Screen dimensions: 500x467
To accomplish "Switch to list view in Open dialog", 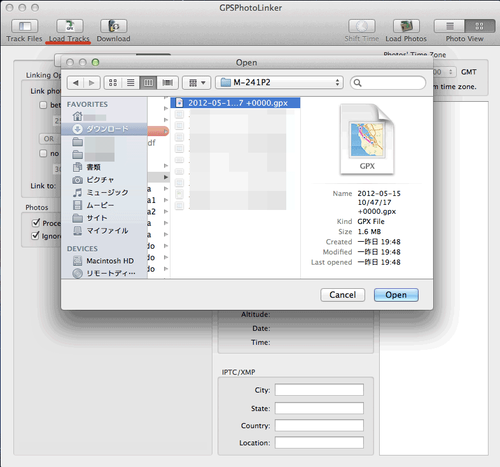I will click(x=131, y=83).
